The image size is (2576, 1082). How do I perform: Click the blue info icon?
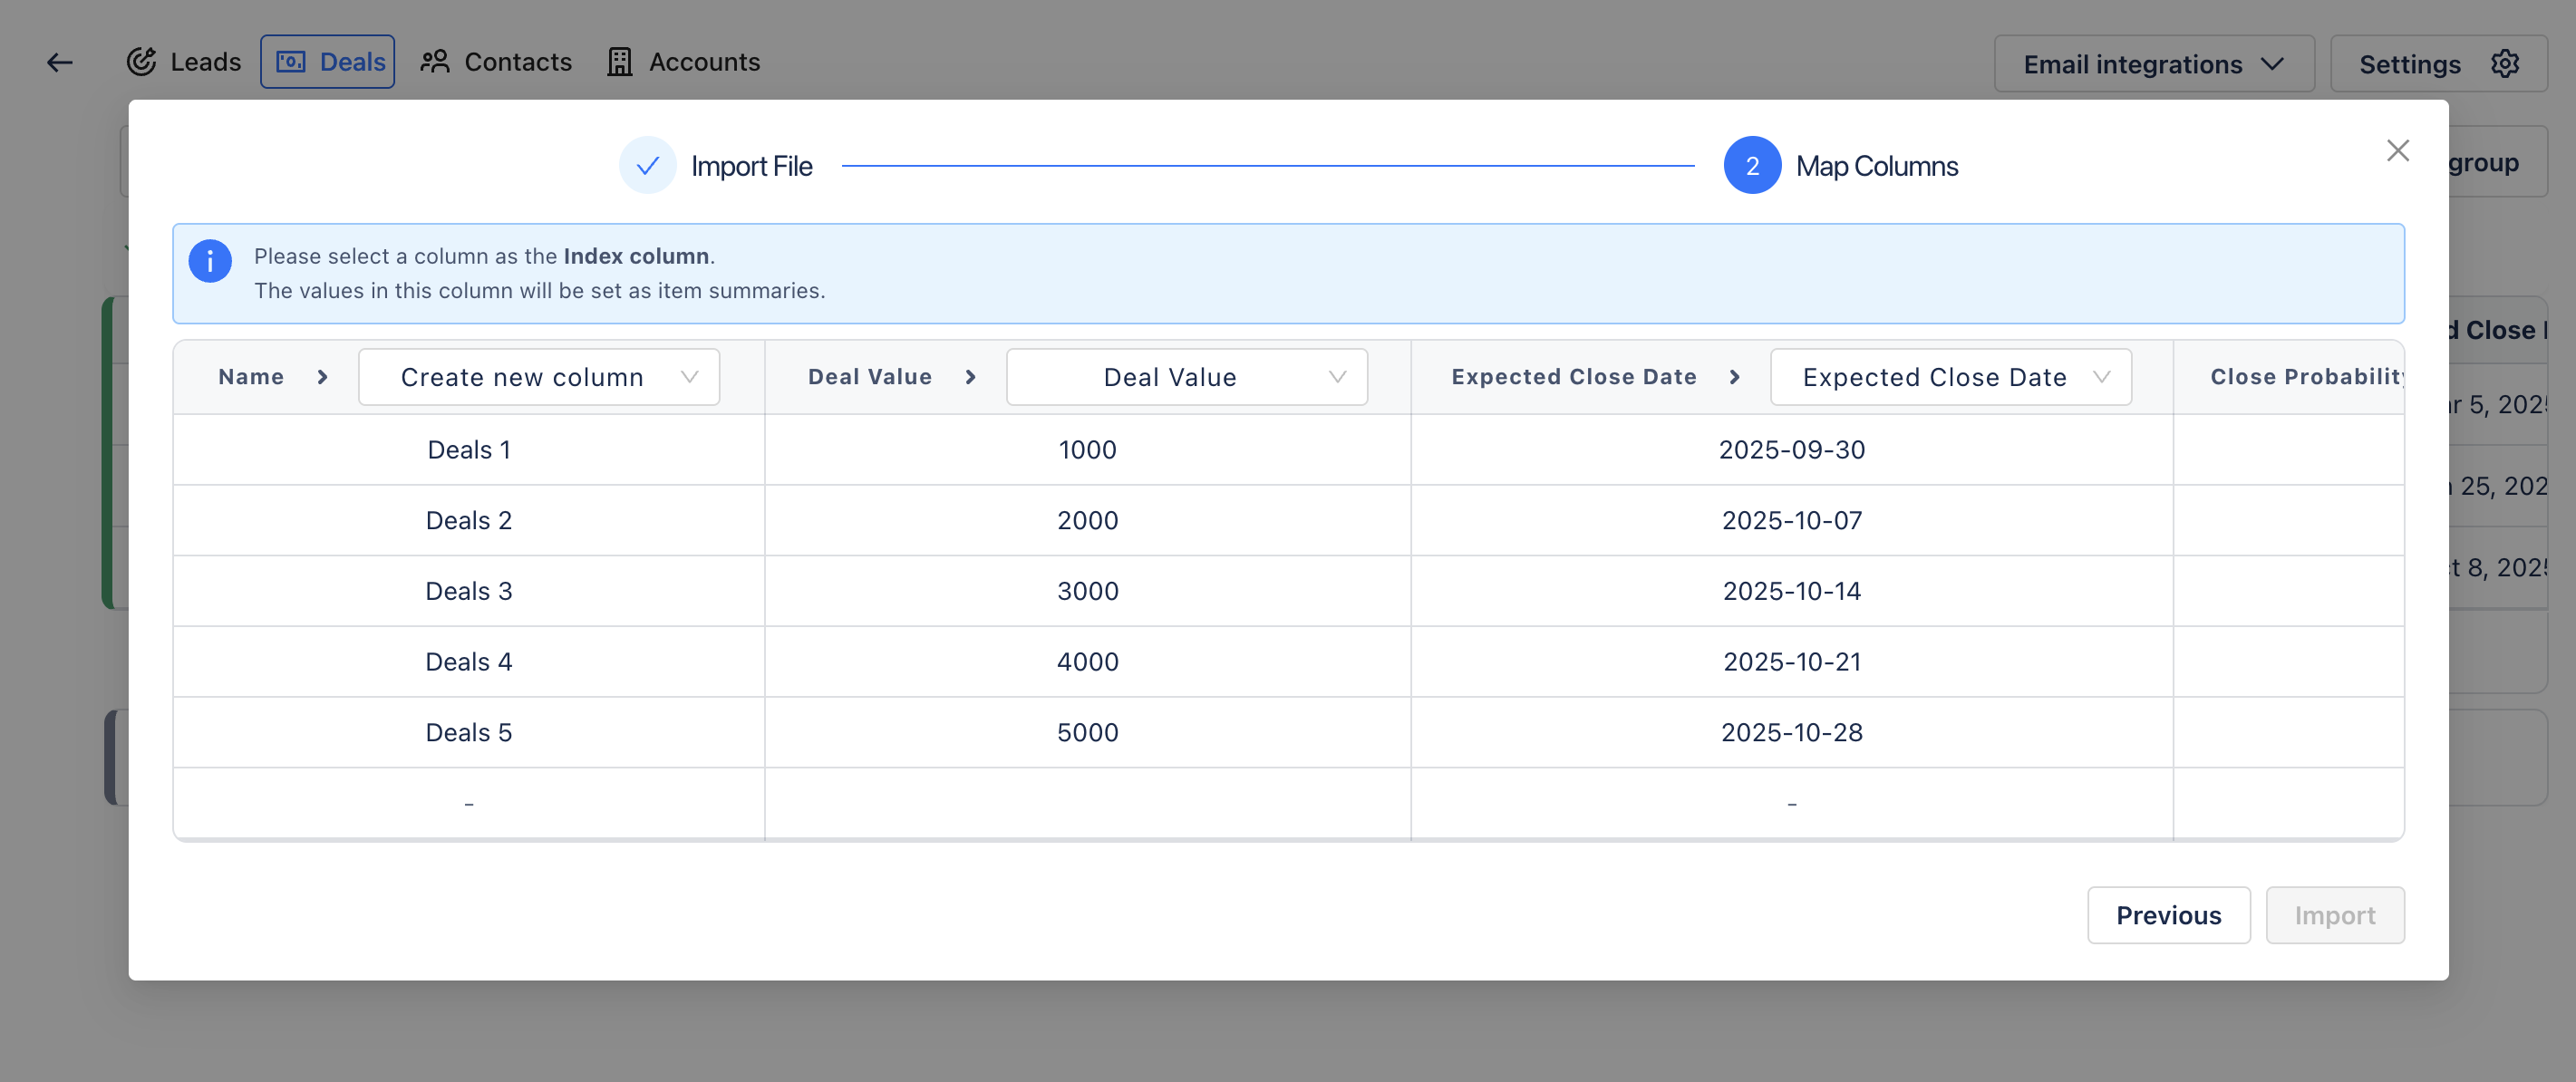point(210,262)
